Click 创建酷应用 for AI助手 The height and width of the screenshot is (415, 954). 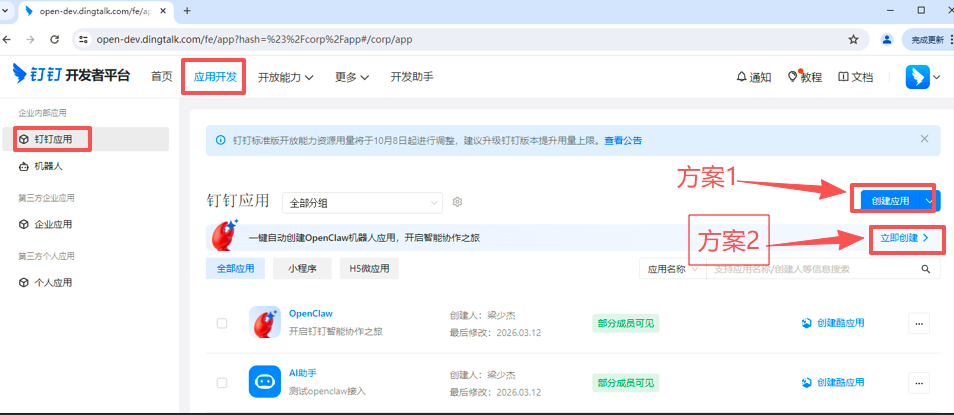click(833, 383)
